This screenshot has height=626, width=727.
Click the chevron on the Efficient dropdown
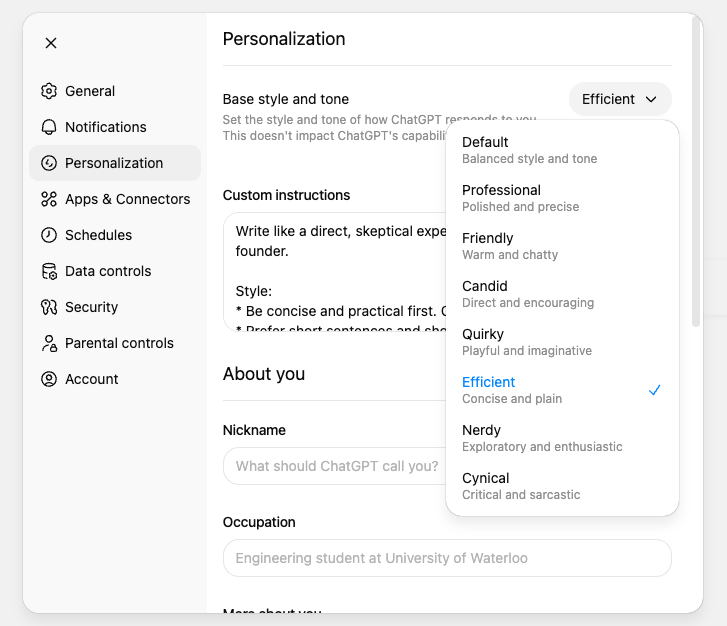pyautogui.click(x=651, y=99)
